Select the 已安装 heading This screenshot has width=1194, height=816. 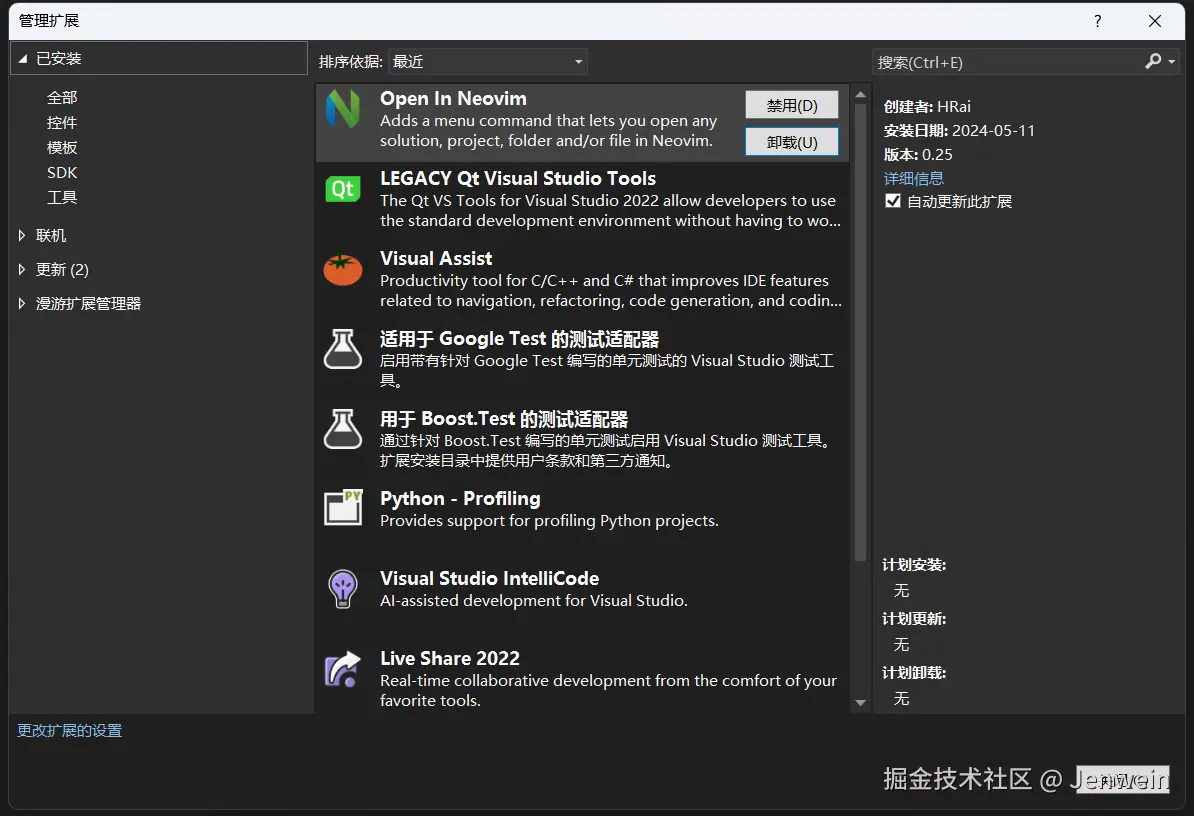click(x=59, y=59)
